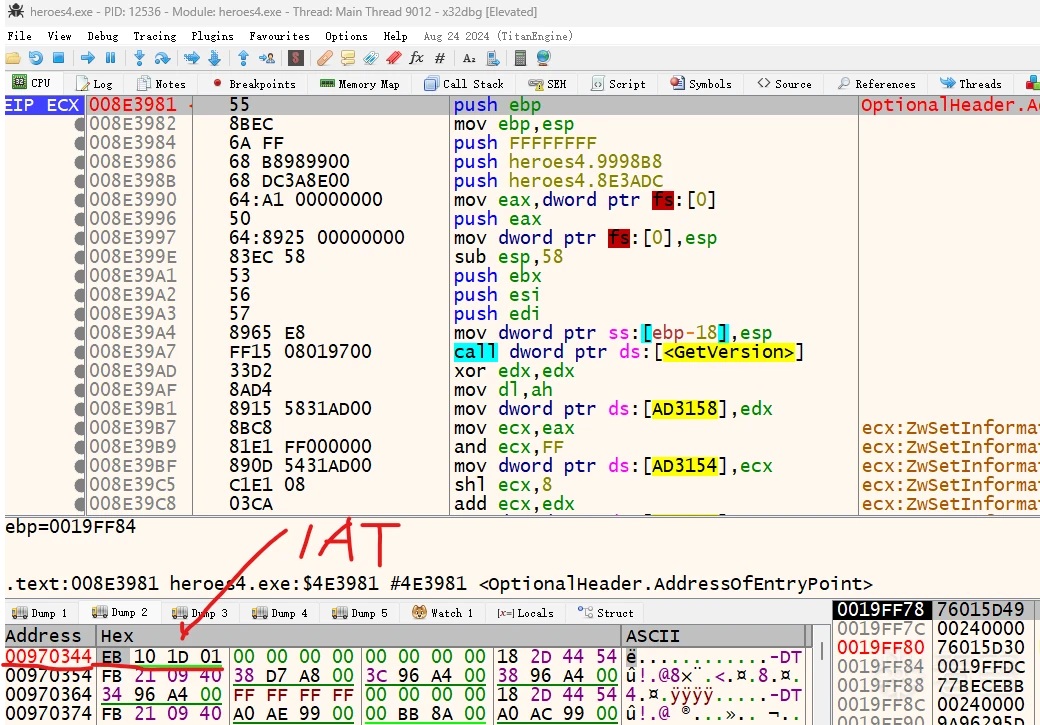This screenshot has width=1040, height=725.
Task: Pause execution with the pause icon
Action: click(111, 58)
